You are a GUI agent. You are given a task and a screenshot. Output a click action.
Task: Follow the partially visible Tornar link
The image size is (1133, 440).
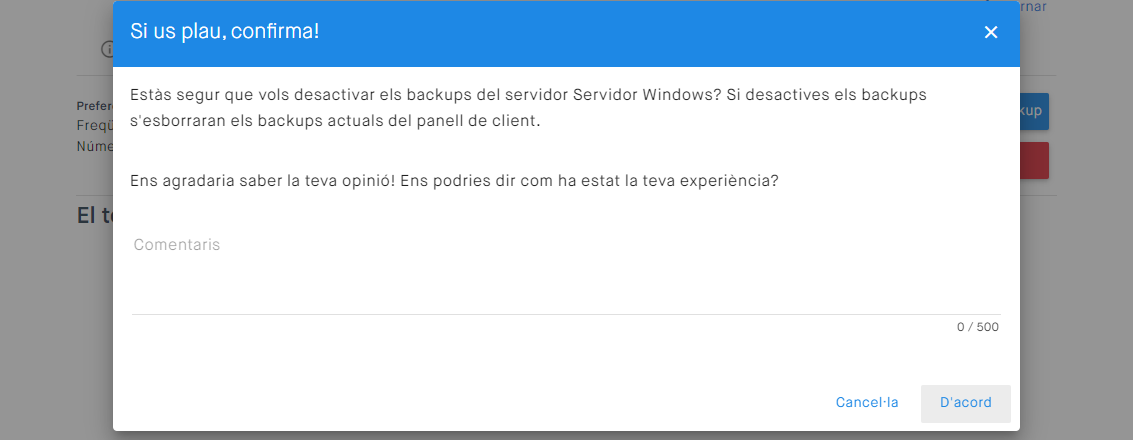click(1032, 7)
